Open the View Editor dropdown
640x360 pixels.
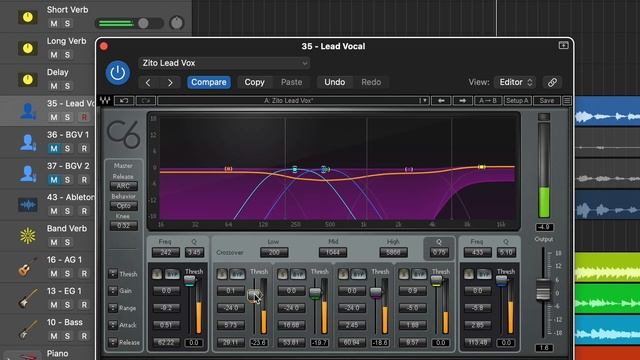coord(515,82)
